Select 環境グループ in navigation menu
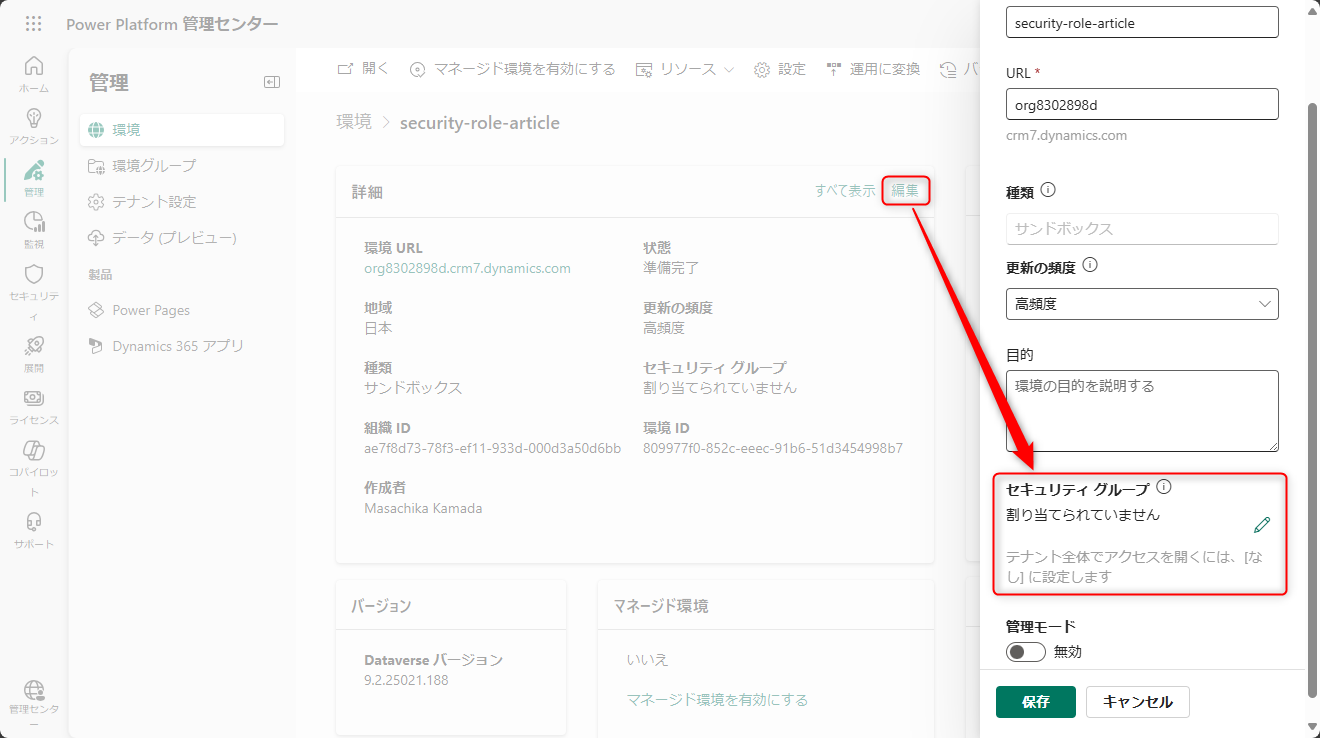The image size is (1320, 738). click(154, 166)
